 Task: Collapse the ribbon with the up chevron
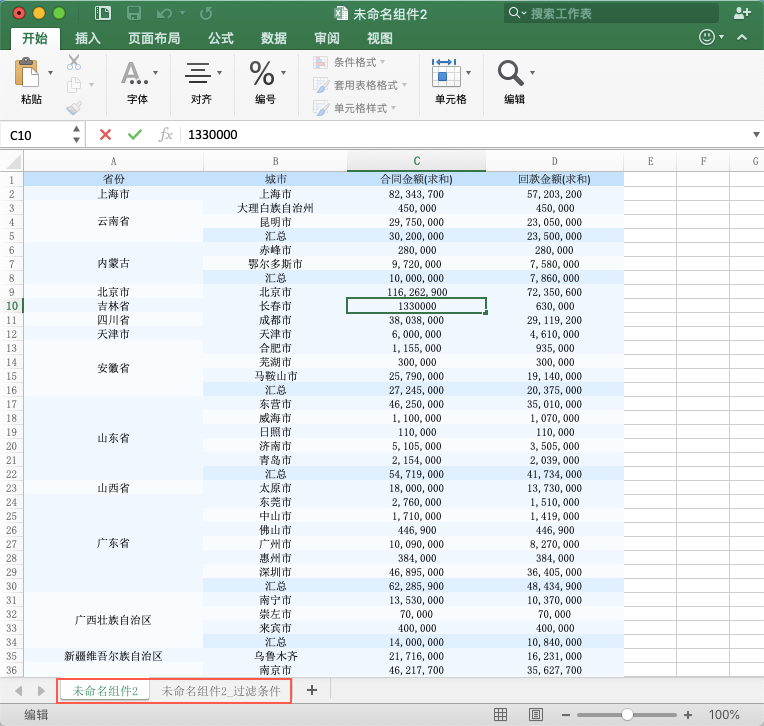pyautogui.click(x=742, y=37)
